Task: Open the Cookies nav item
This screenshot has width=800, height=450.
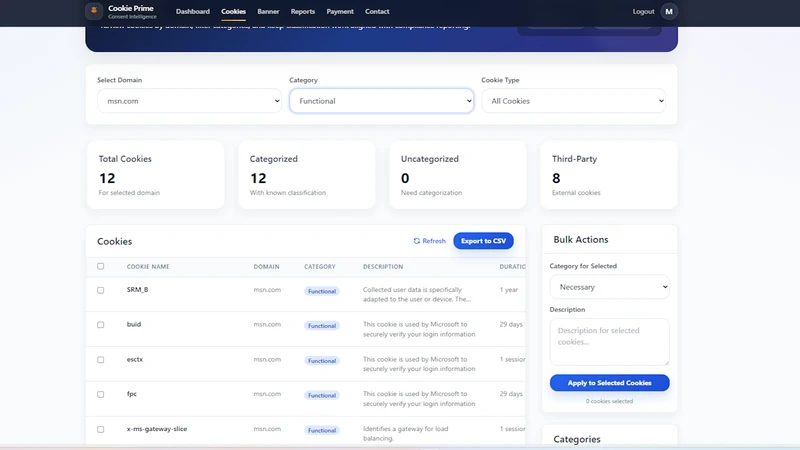Action: 233,11
